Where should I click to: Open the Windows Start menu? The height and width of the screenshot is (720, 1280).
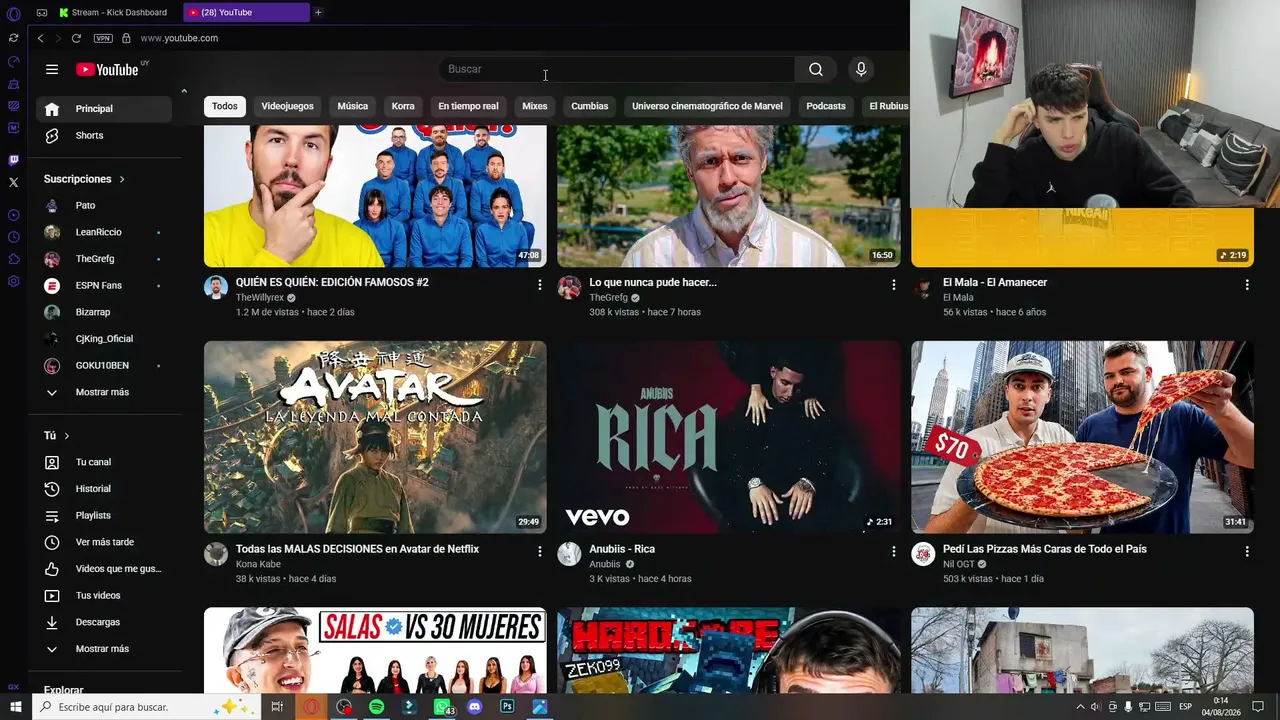click(15, 707)
